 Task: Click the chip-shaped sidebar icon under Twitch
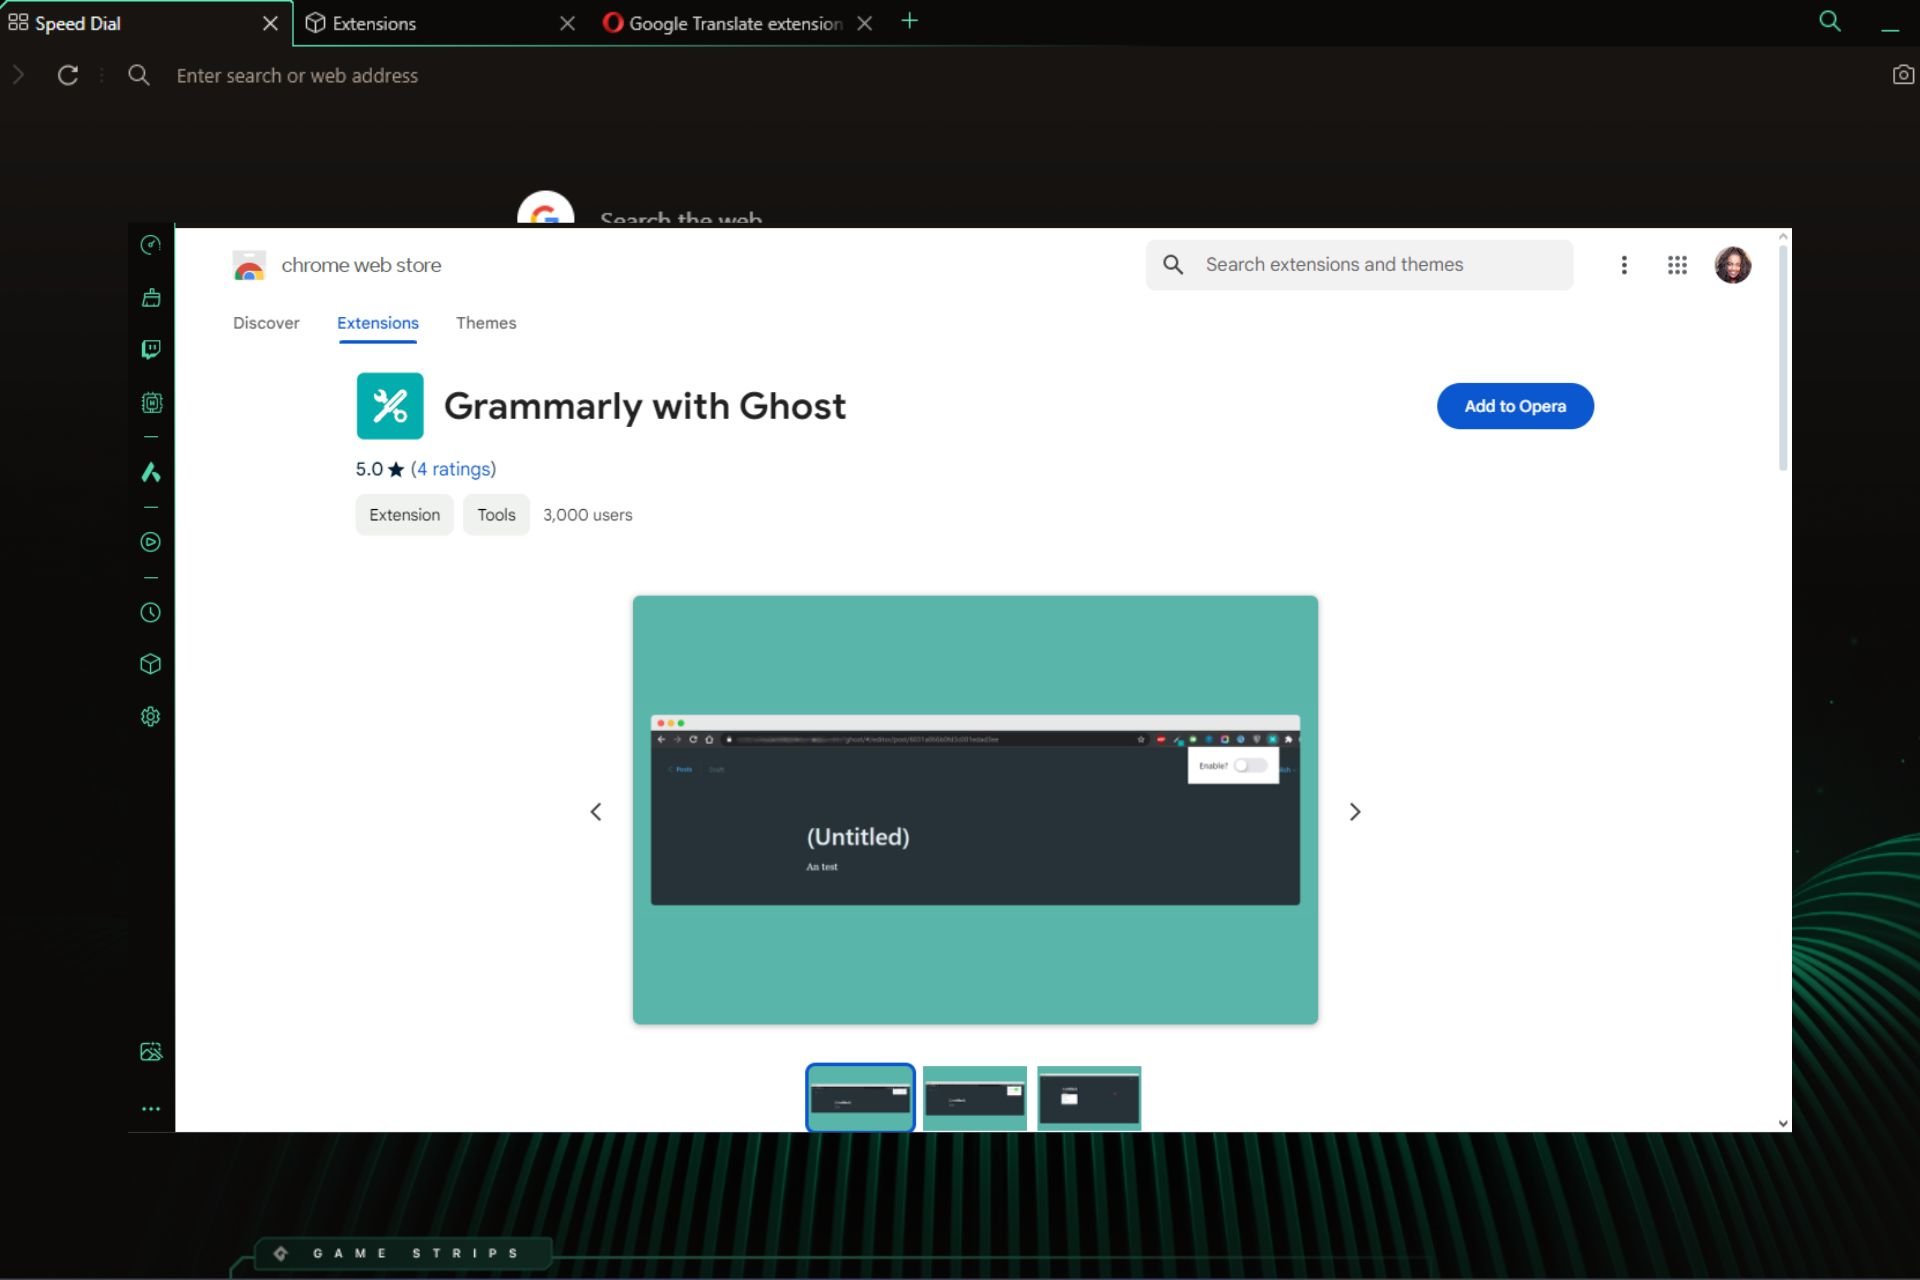pyautogui.click(x=151, y=402)
